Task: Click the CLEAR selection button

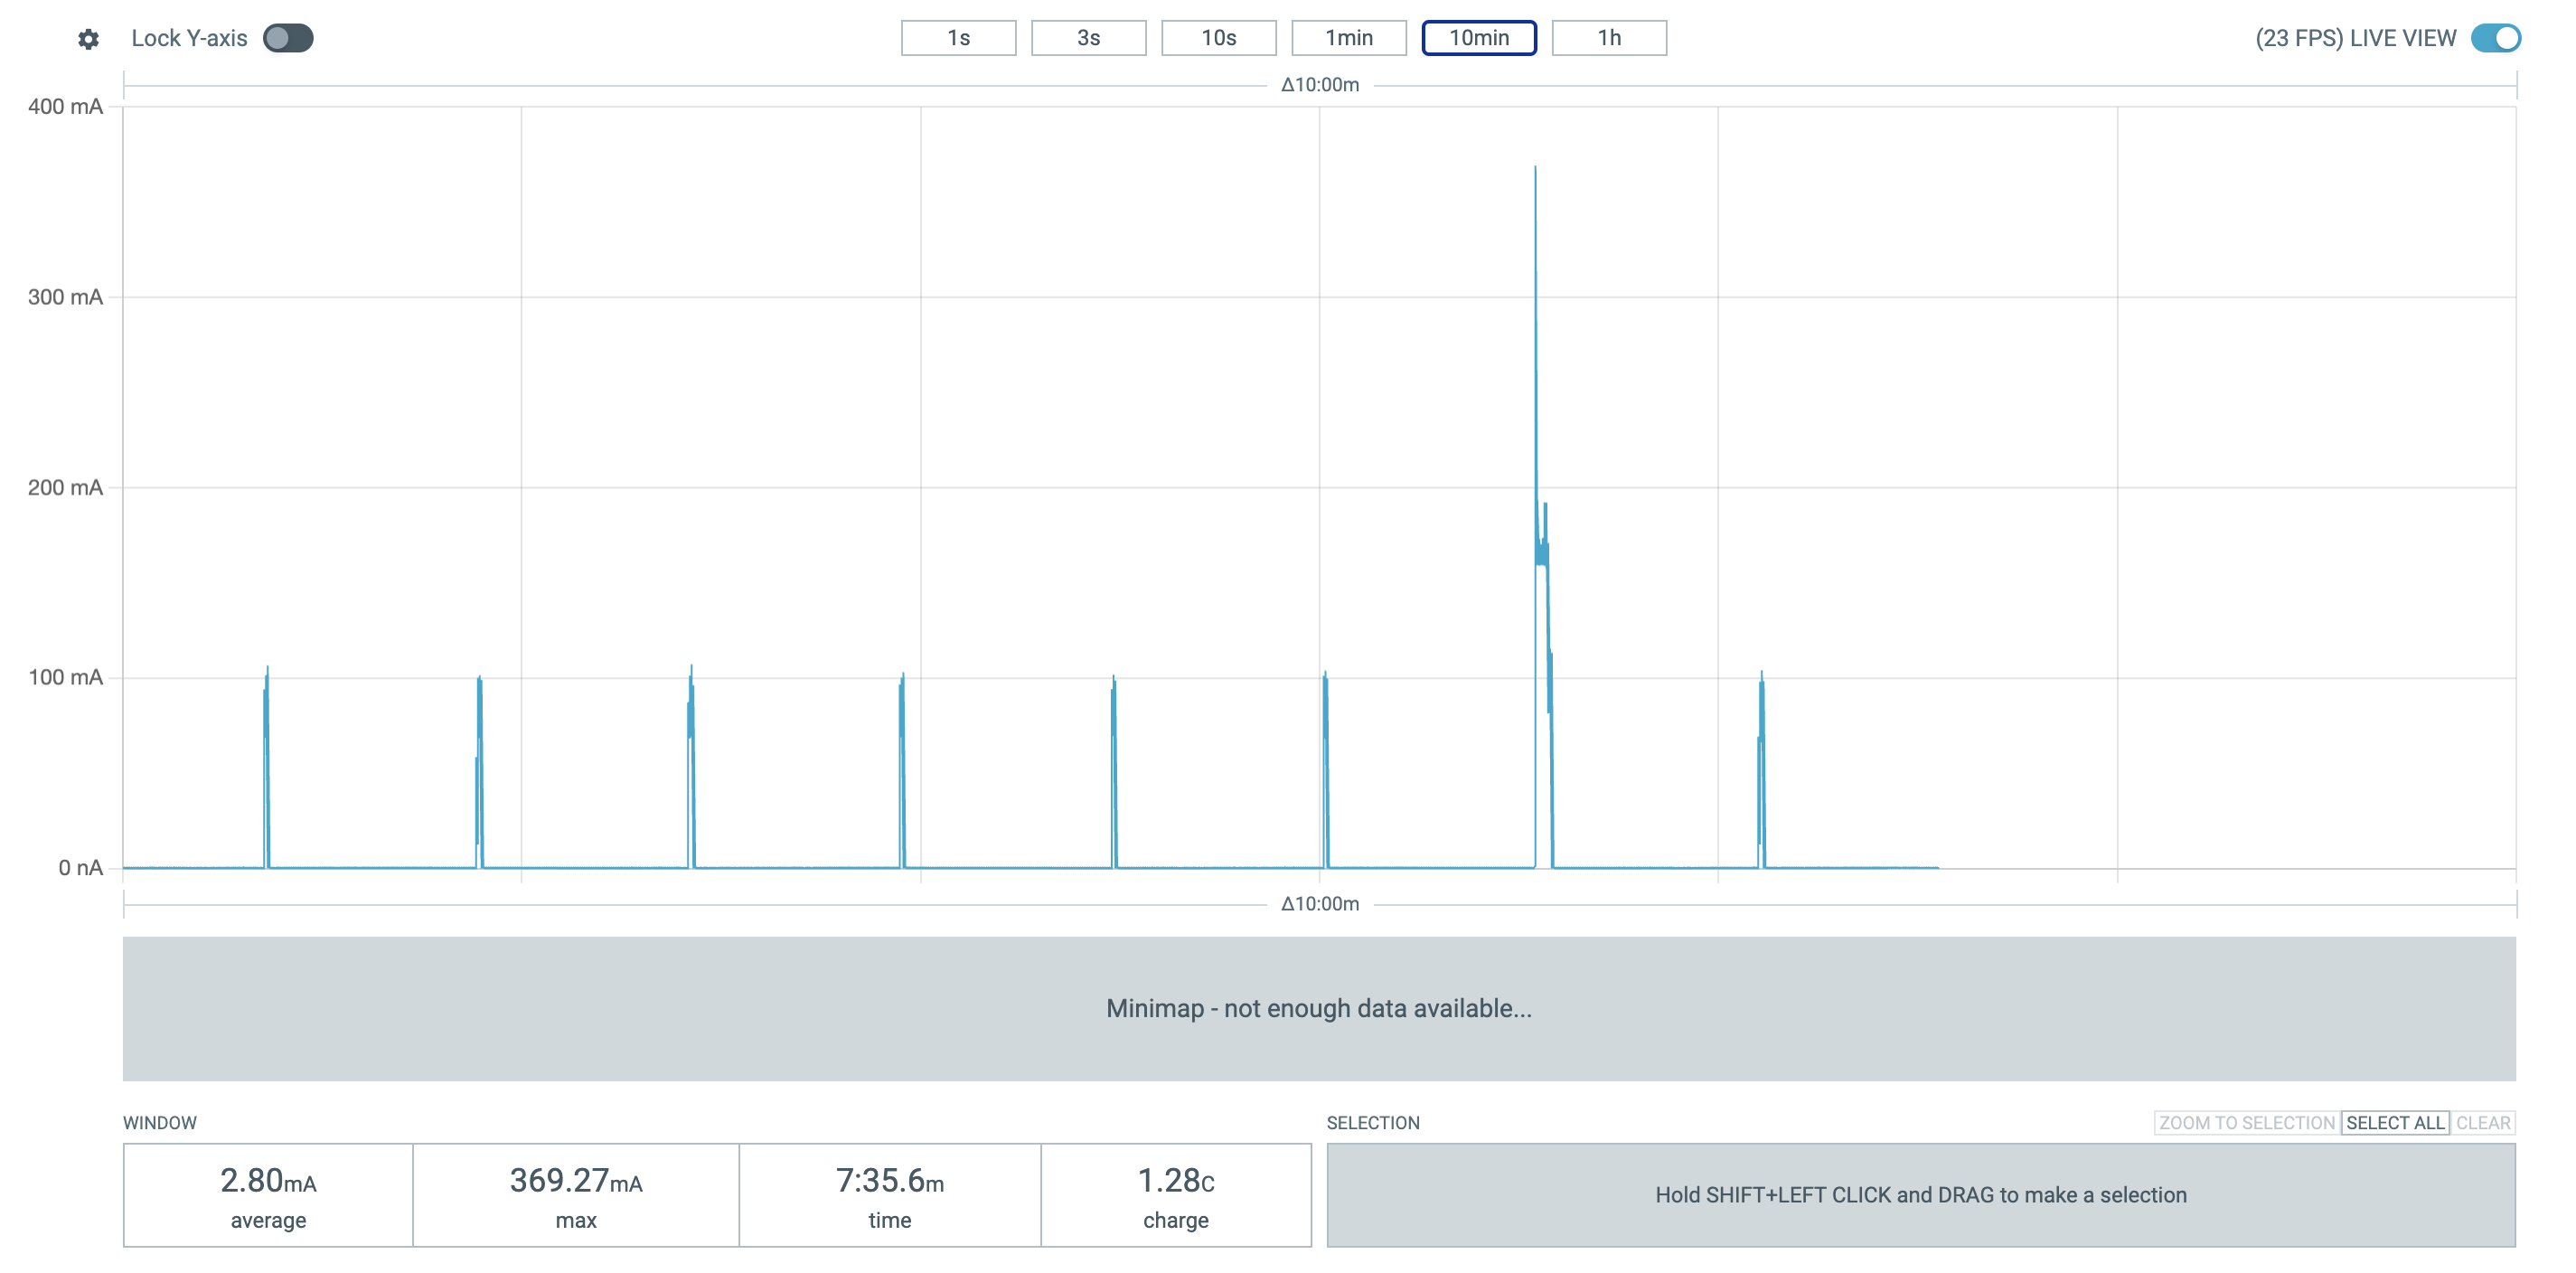Action: click(2482, 1122)
